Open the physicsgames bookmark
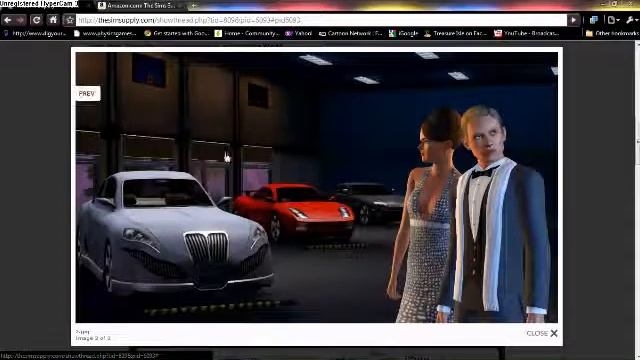The image size is (640, 360). click(x=105, y=33)
